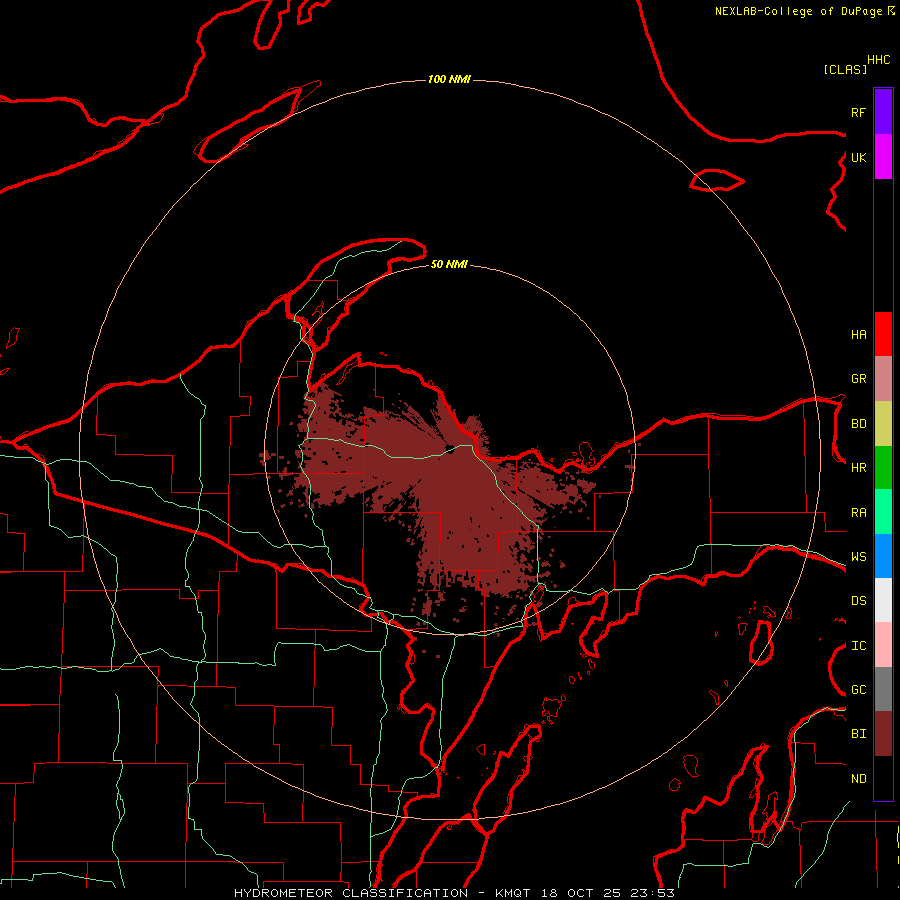The width and height of the screenshot is (900, 900).
Task: Click the 100 NMI range ring label
Action: point(449,79)
